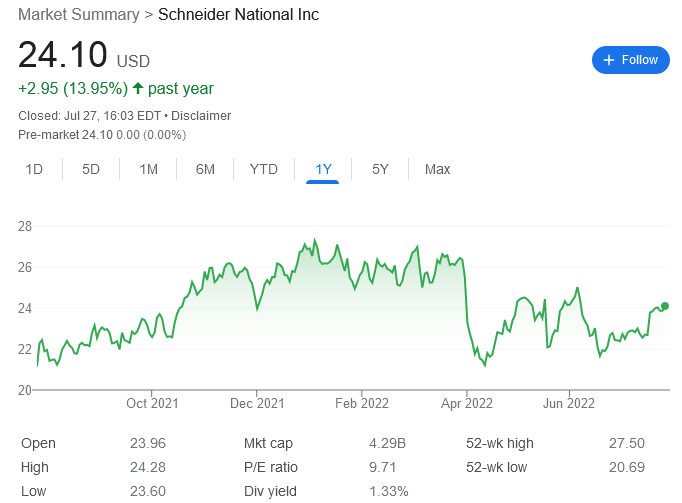Click the Div yield label
Screen dimensions: 682x503
(270, 491)
